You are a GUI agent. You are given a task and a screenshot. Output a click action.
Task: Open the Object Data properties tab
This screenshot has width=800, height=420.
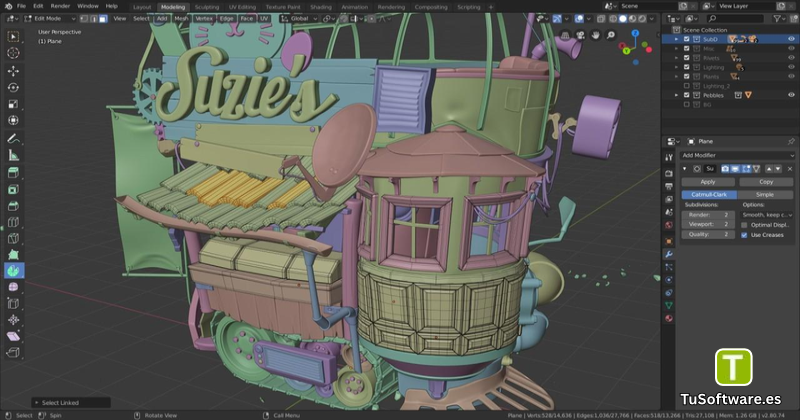coord(669,305)
